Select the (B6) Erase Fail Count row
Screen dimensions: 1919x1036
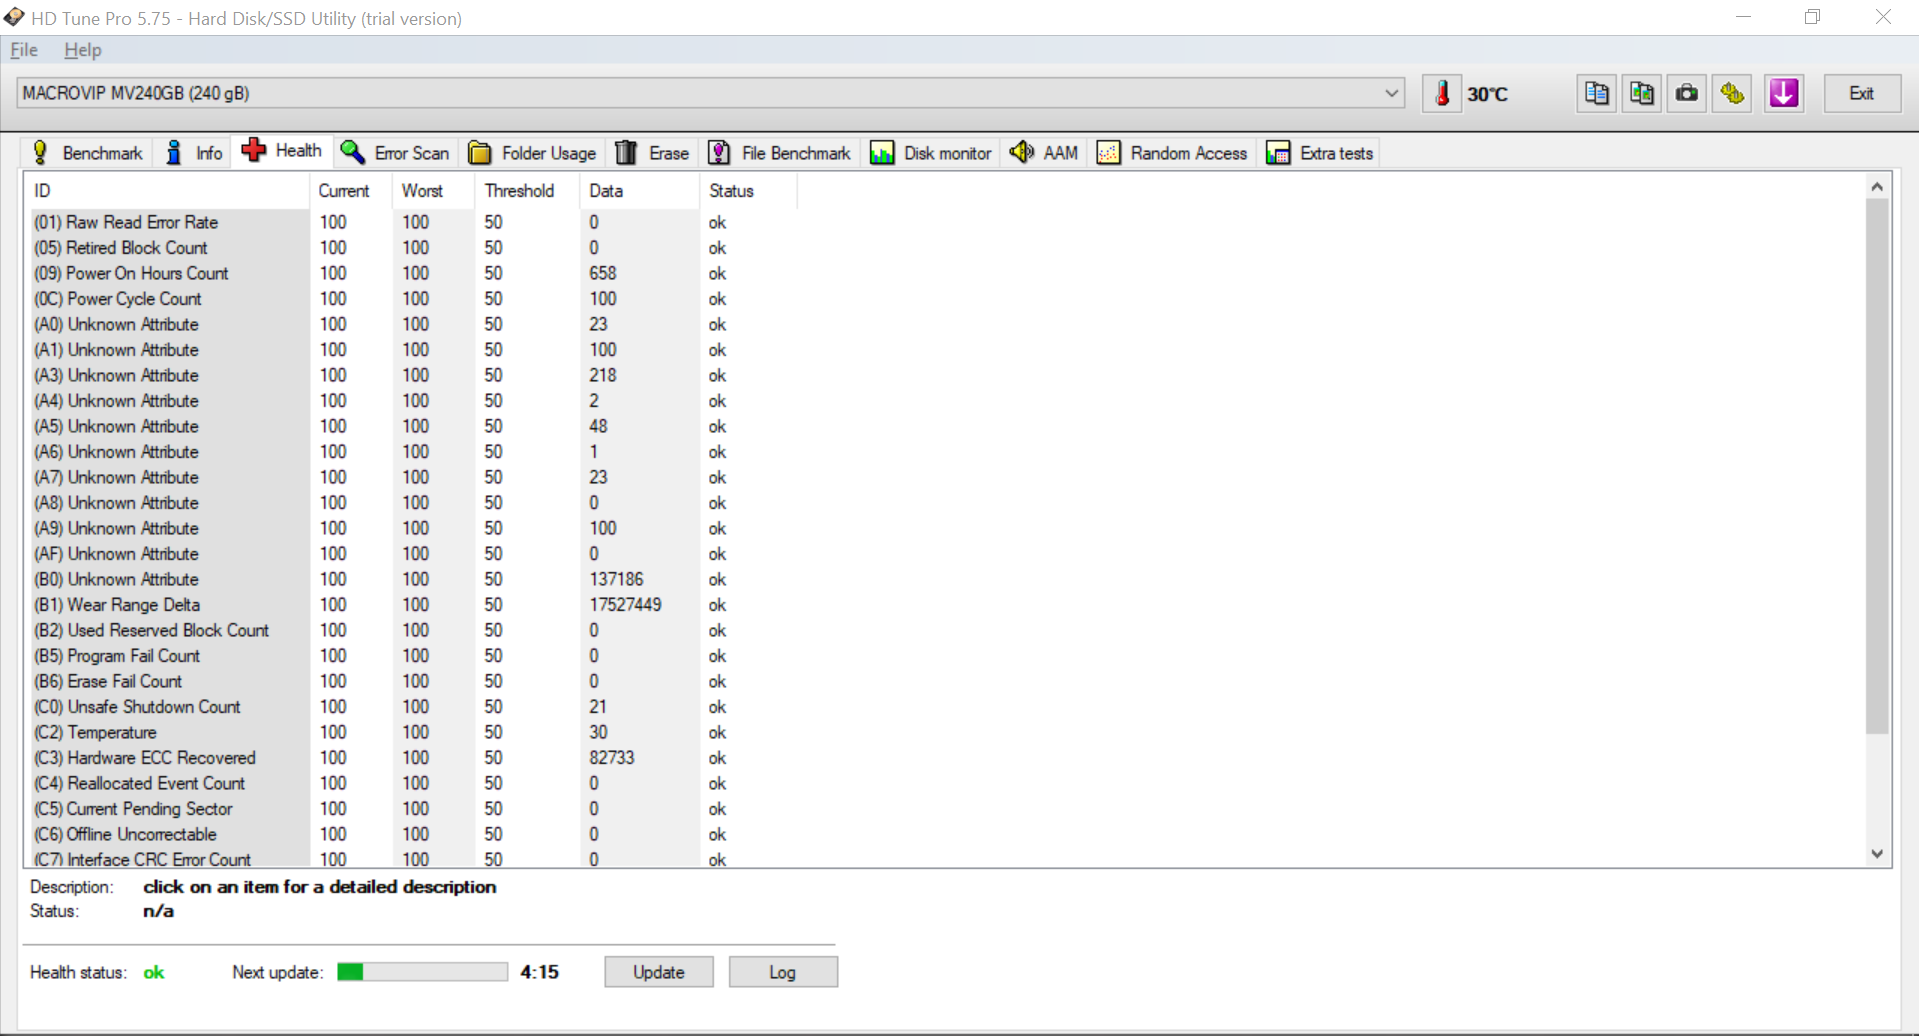pyautogui.click(x=411, y=681)
